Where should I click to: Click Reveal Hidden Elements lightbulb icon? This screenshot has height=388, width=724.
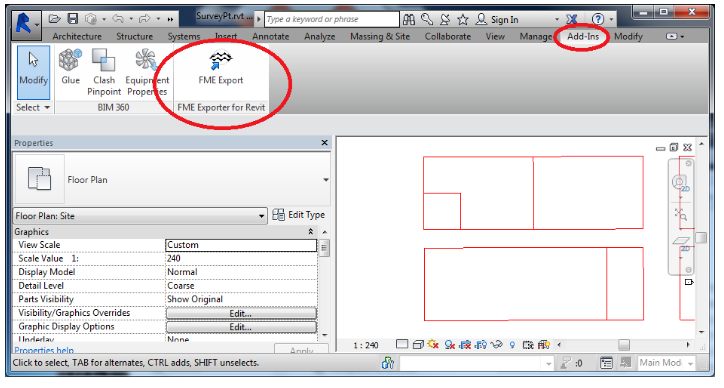pos(513,345)
